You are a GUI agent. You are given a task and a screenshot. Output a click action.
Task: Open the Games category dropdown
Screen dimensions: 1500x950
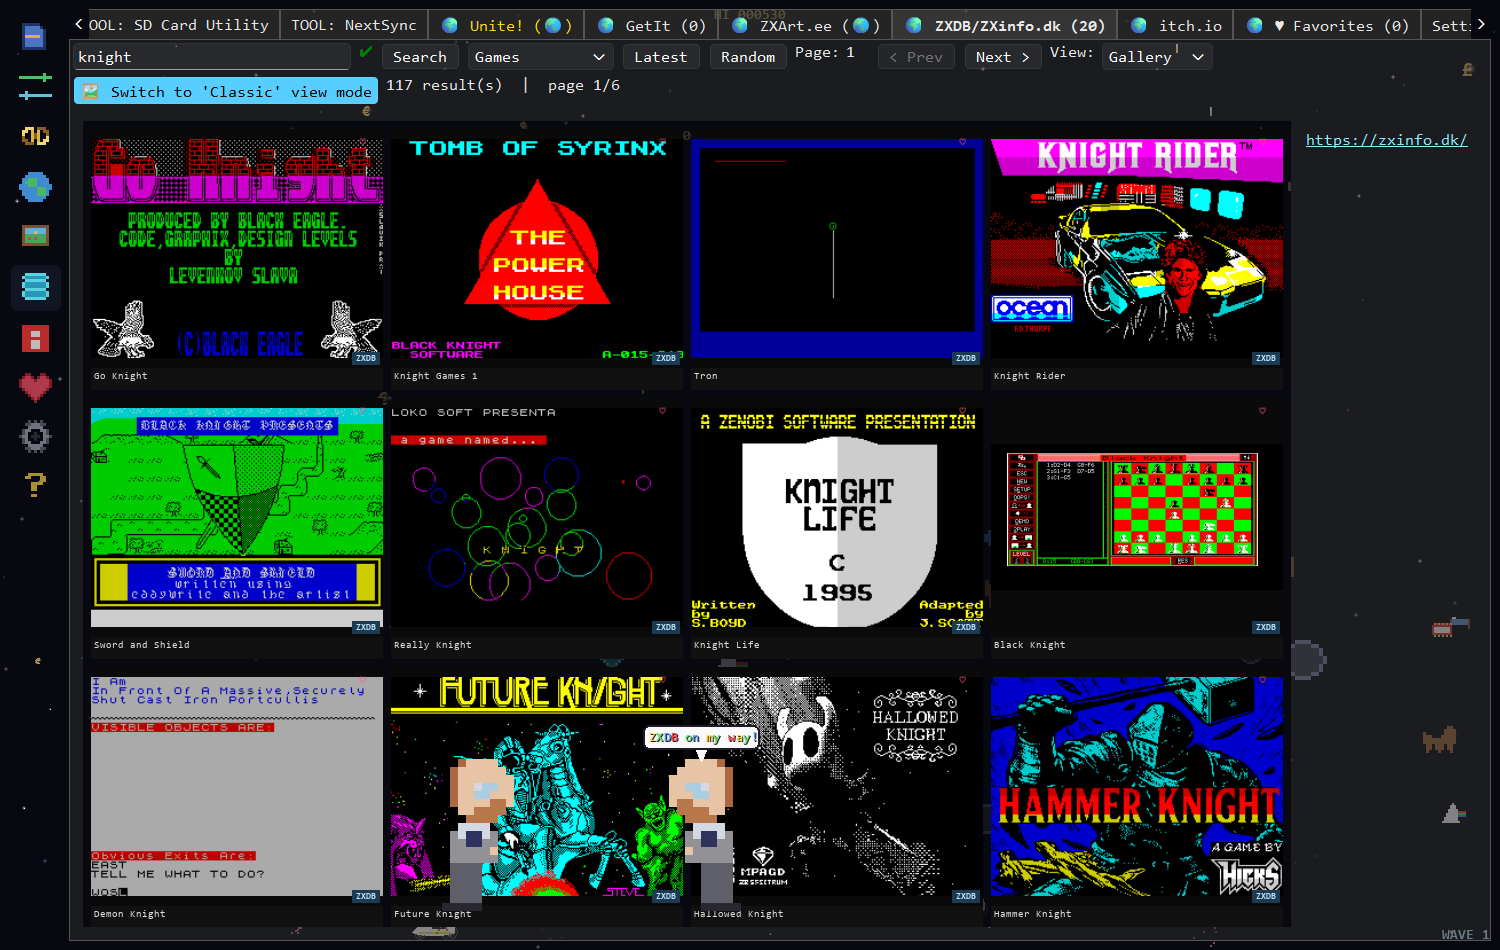540,57
